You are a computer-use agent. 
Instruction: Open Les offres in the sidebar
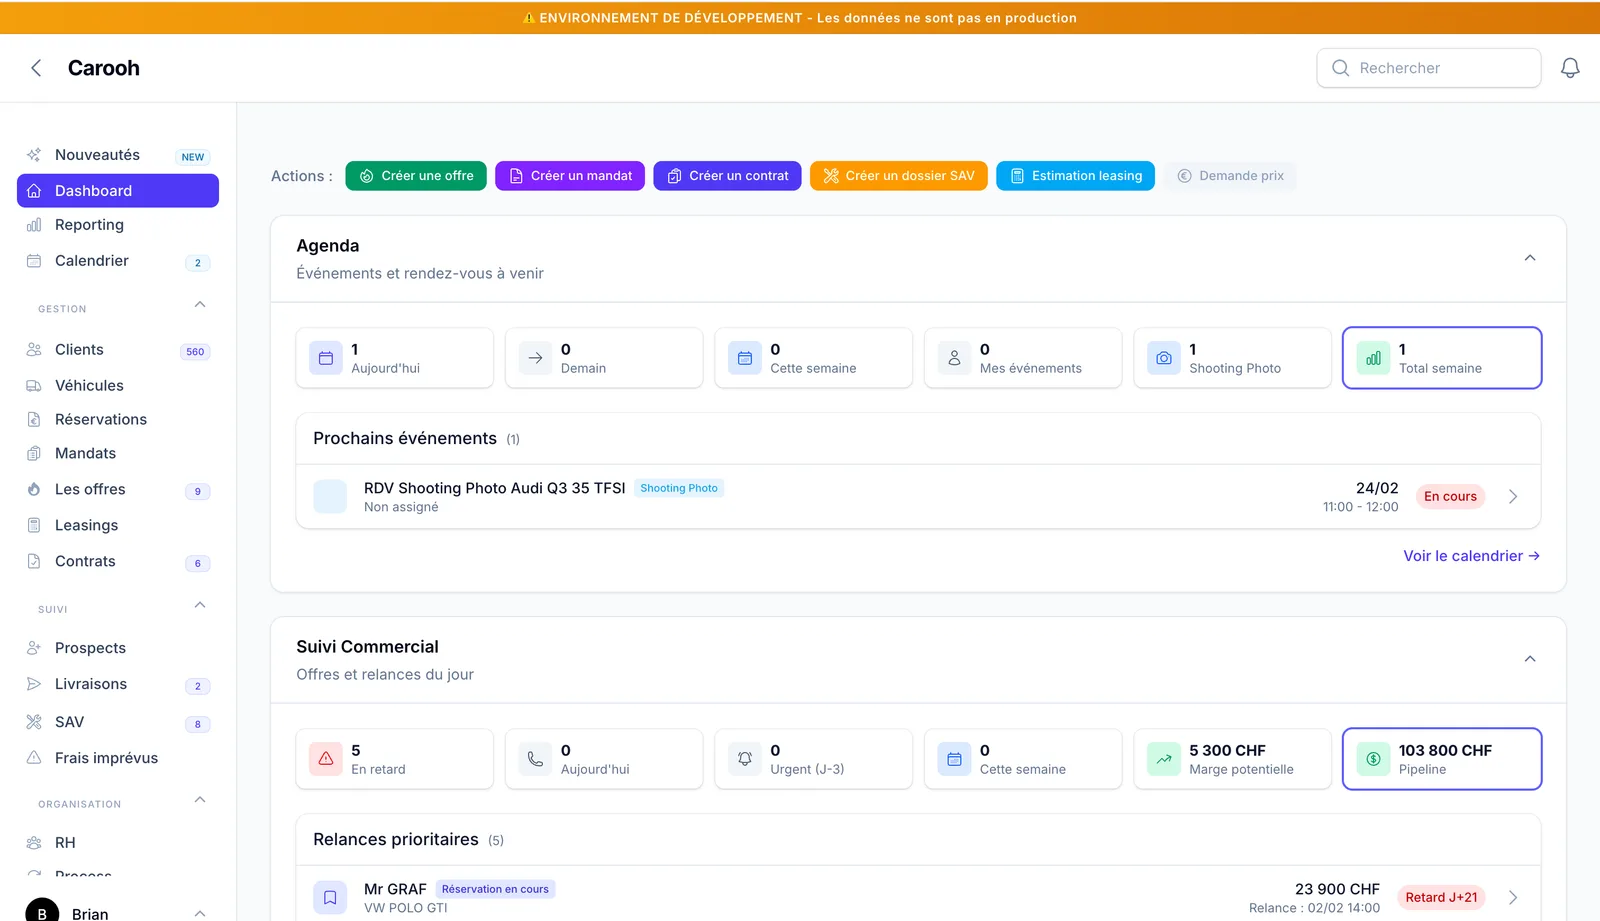point(118,490)
